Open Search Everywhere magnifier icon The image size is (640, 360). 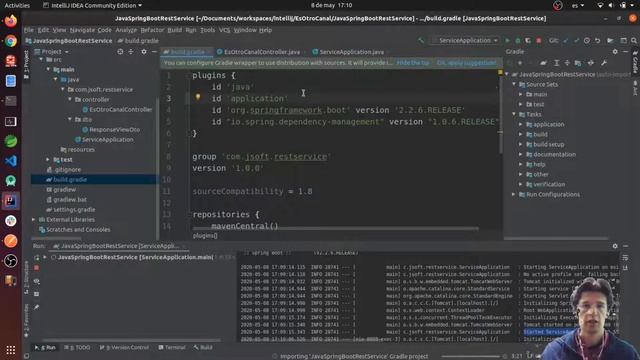pos(634,40)
